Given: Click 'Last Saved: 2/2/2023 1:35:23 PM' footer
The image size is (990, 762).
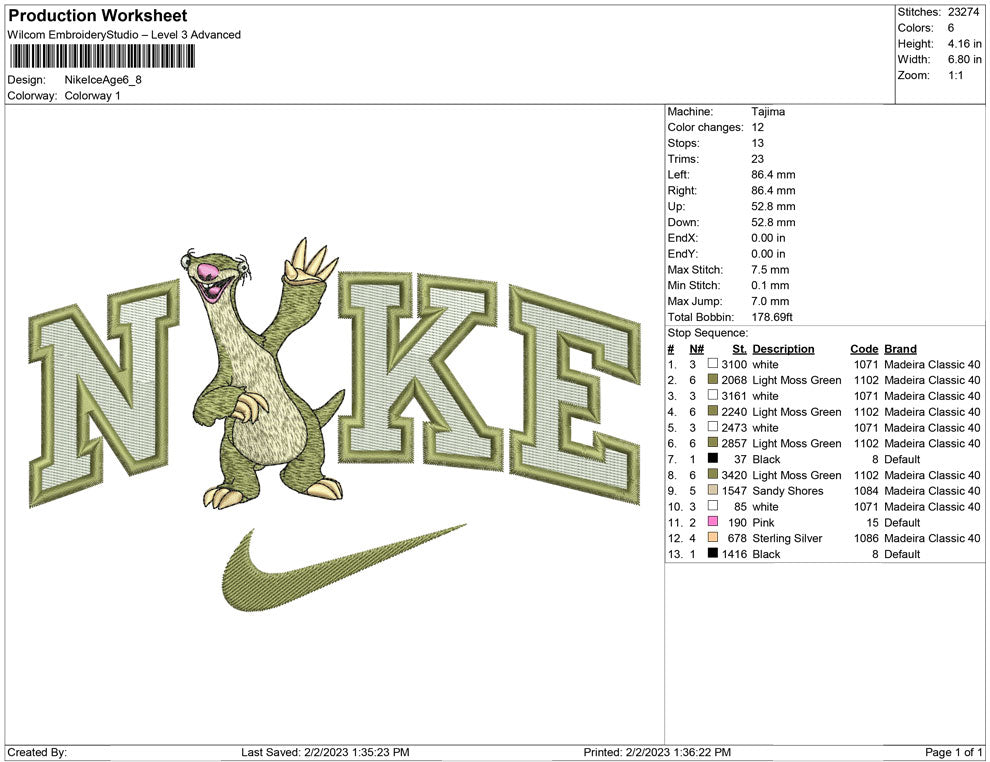Looking at the screenshot, I should (x=325, y=752).
